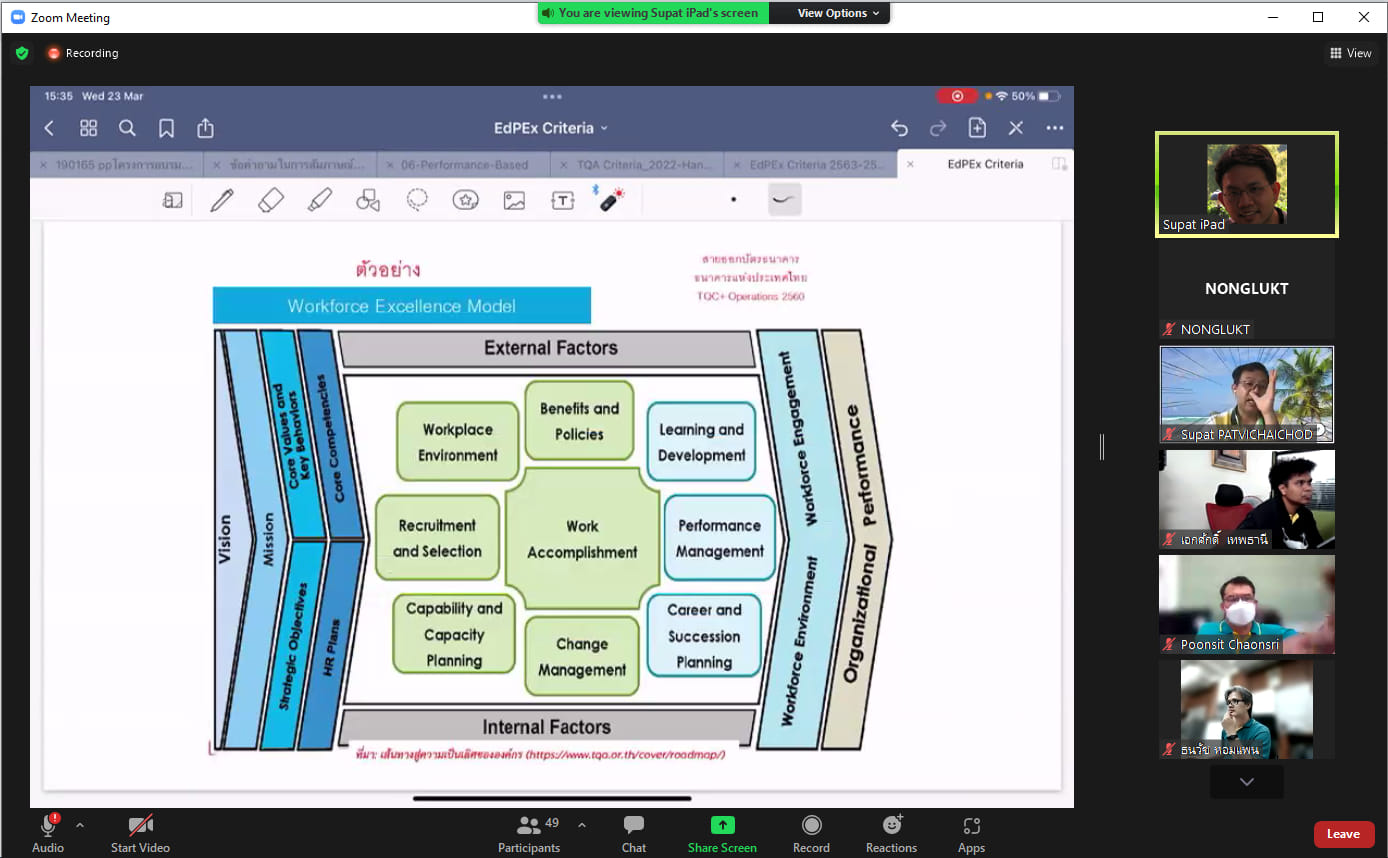Select the NONGLUKT participant tile
This screenshot has height=858, width=1388.
1246,289
